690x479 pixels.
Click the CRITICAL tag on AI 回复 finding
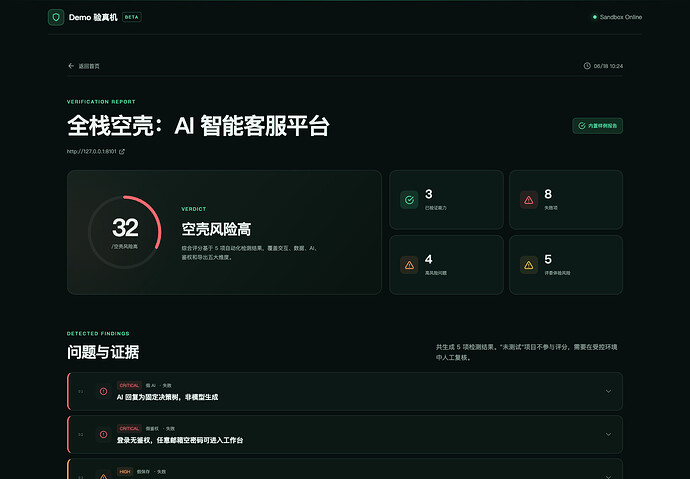[129, 385]
